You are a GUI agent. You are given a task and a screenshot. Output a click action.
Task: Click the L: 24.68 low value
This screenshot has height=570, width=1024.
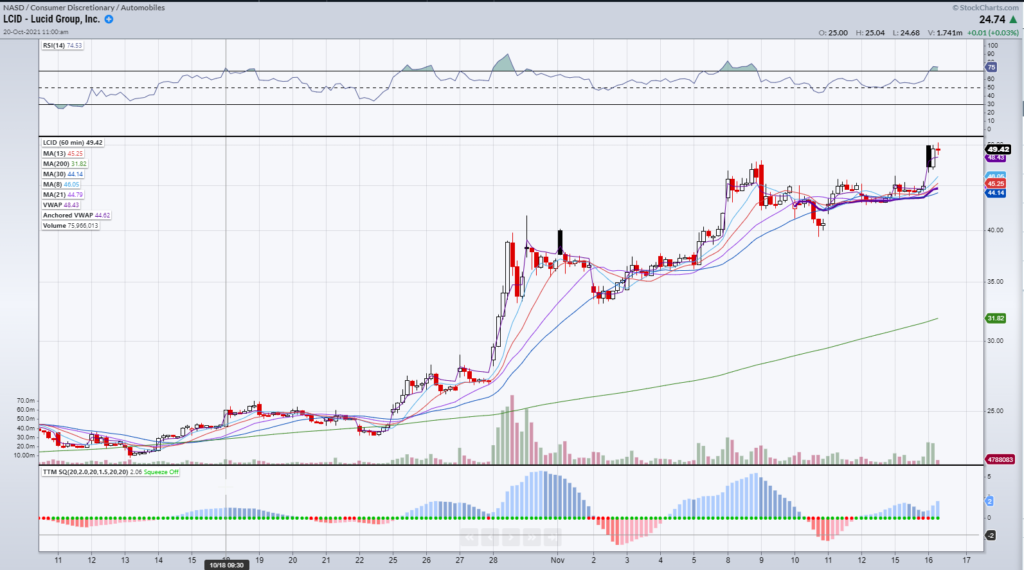tap(906, 33)
